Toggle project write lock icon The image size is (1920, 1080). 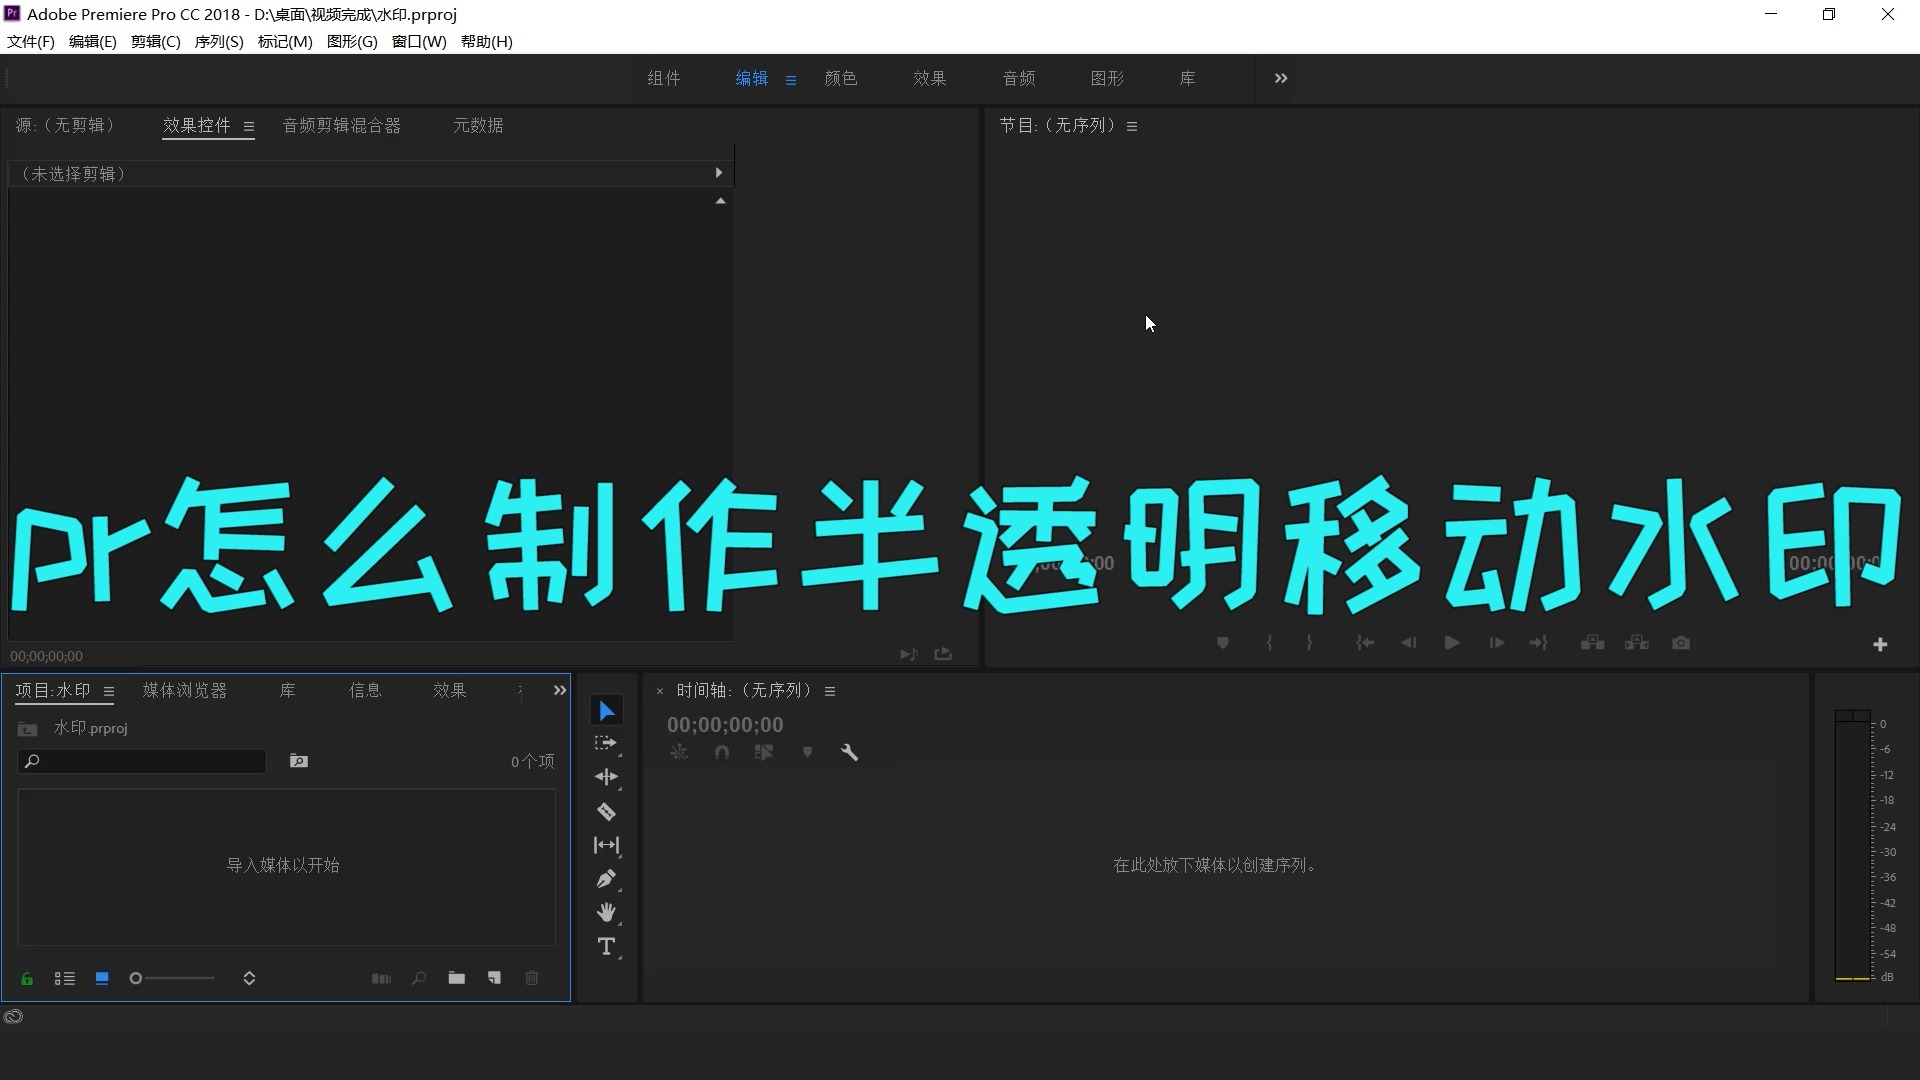click(x=27, y=978)
